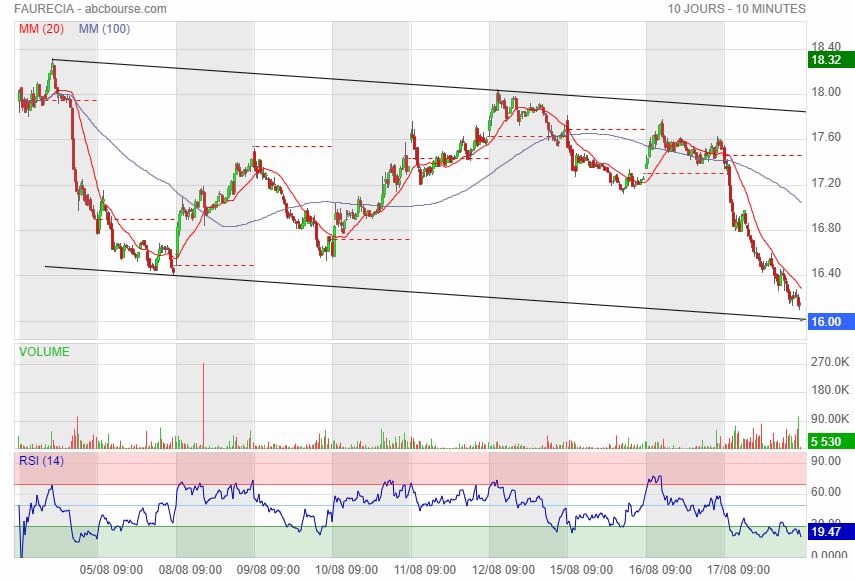The image size is (855, 580).
Task: Click the 60.00 RSI axis value
Action: [826, 492]
